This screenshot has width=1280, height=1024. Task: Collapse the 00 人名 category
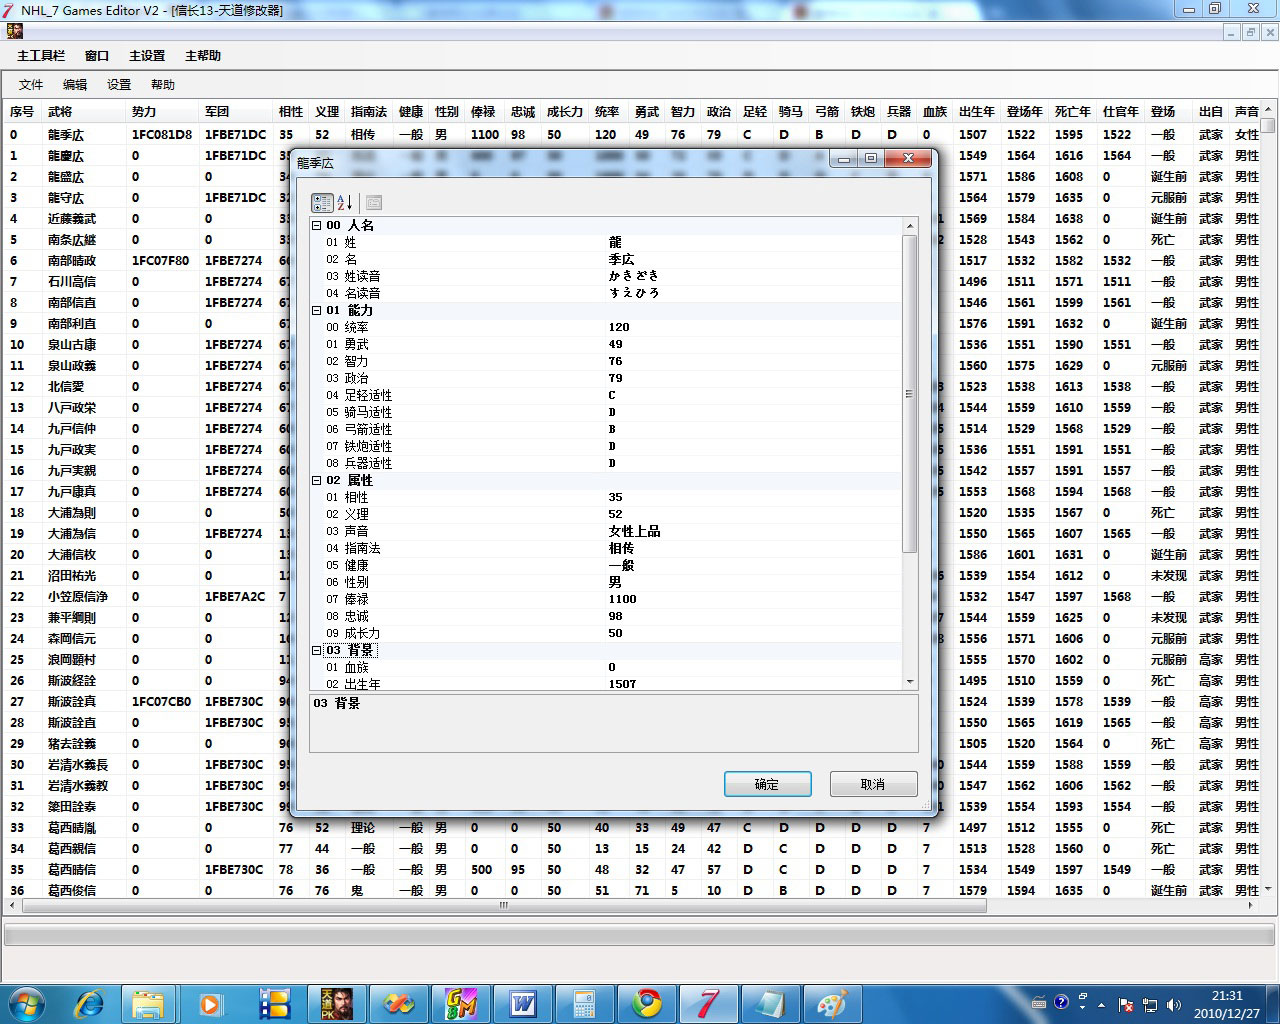click(317, 226)
